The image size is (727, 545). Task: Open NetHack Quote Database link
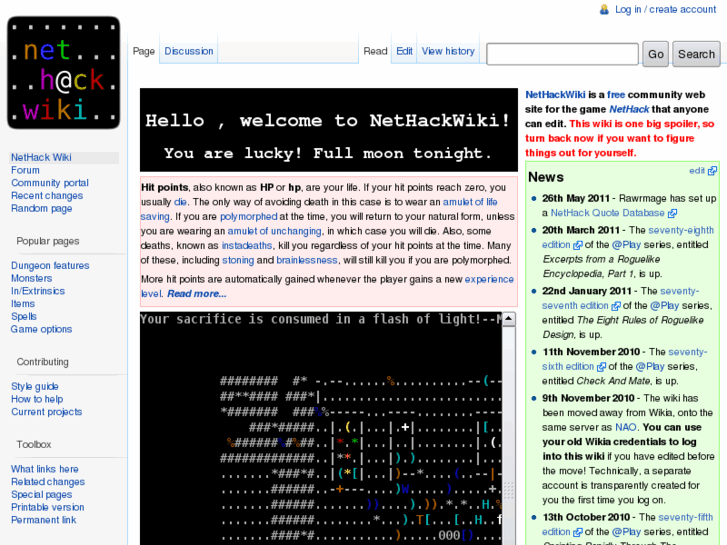click(x=607, y=213)
